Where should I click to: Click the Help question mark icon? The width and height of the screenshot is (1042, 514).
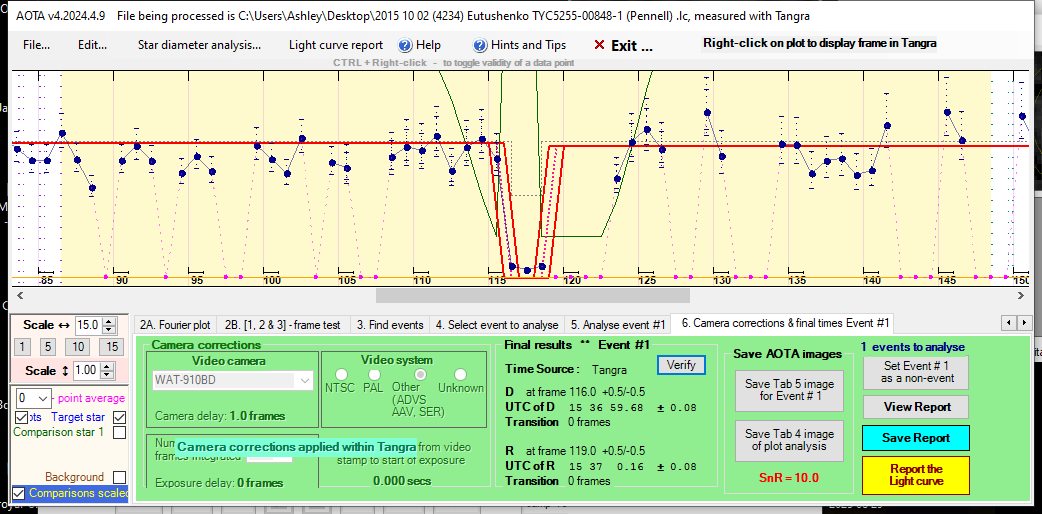[x=405, y=45]
